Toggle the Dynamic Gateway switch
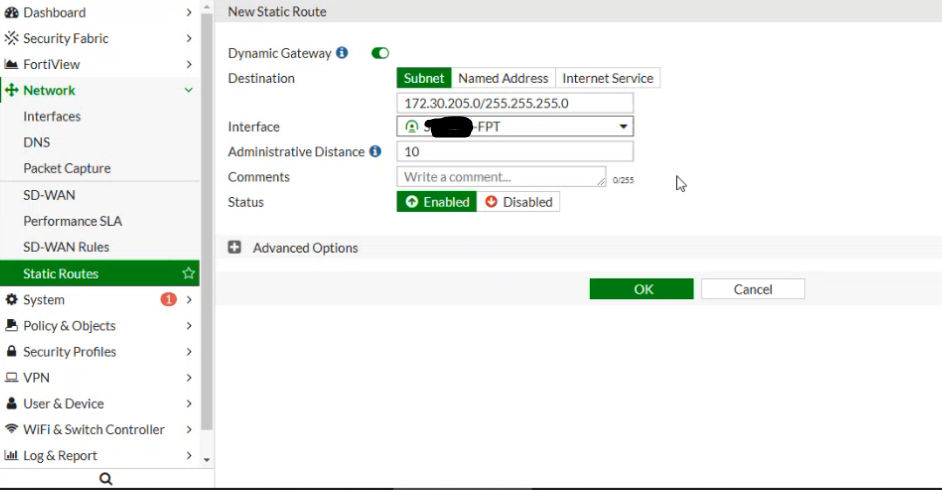The image size is (942, 490). 380,53
